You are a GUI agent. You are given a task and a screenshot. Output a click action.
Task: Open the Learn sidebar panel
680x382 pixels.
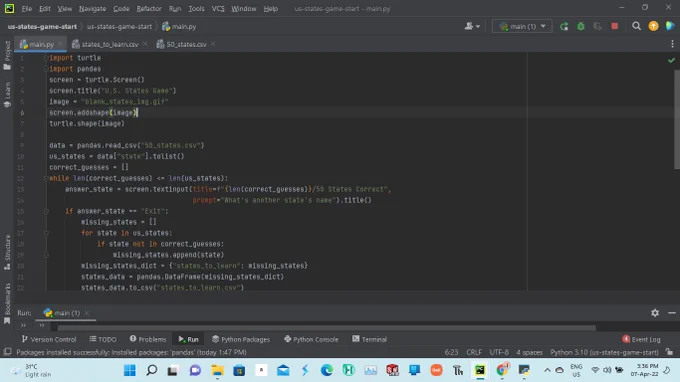tap(7, 95)
